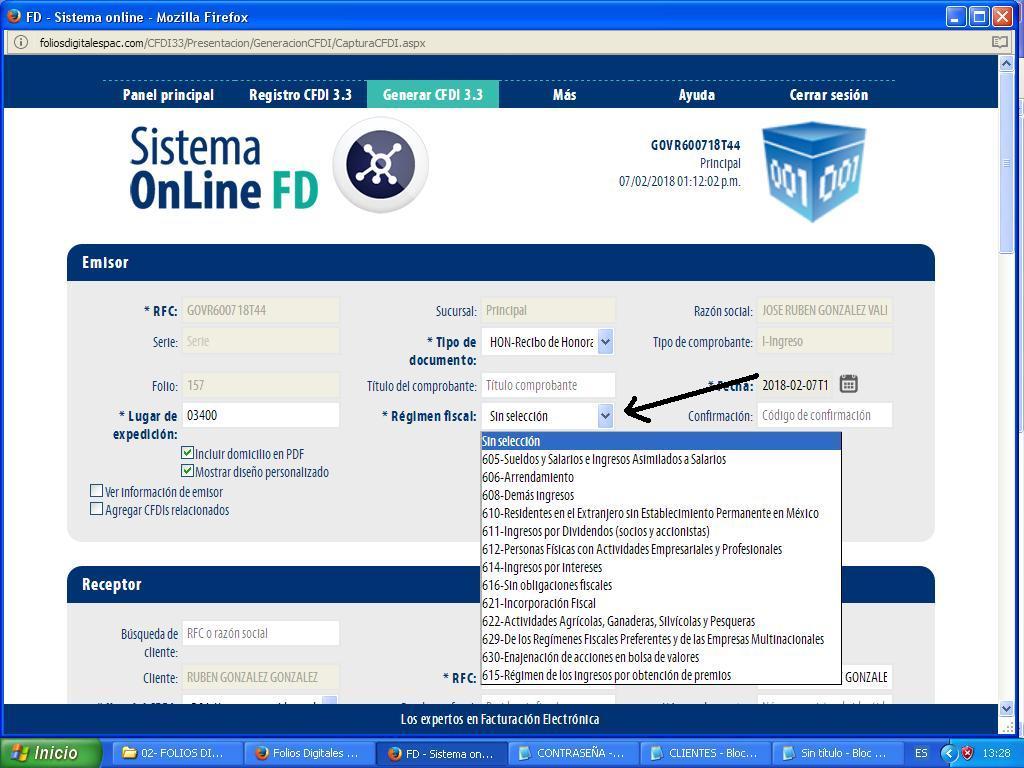Screen dimensions: 1024x768
Task: Click the blue 001 cube logo
Action: pyautogui.click(x=814, y=171)
